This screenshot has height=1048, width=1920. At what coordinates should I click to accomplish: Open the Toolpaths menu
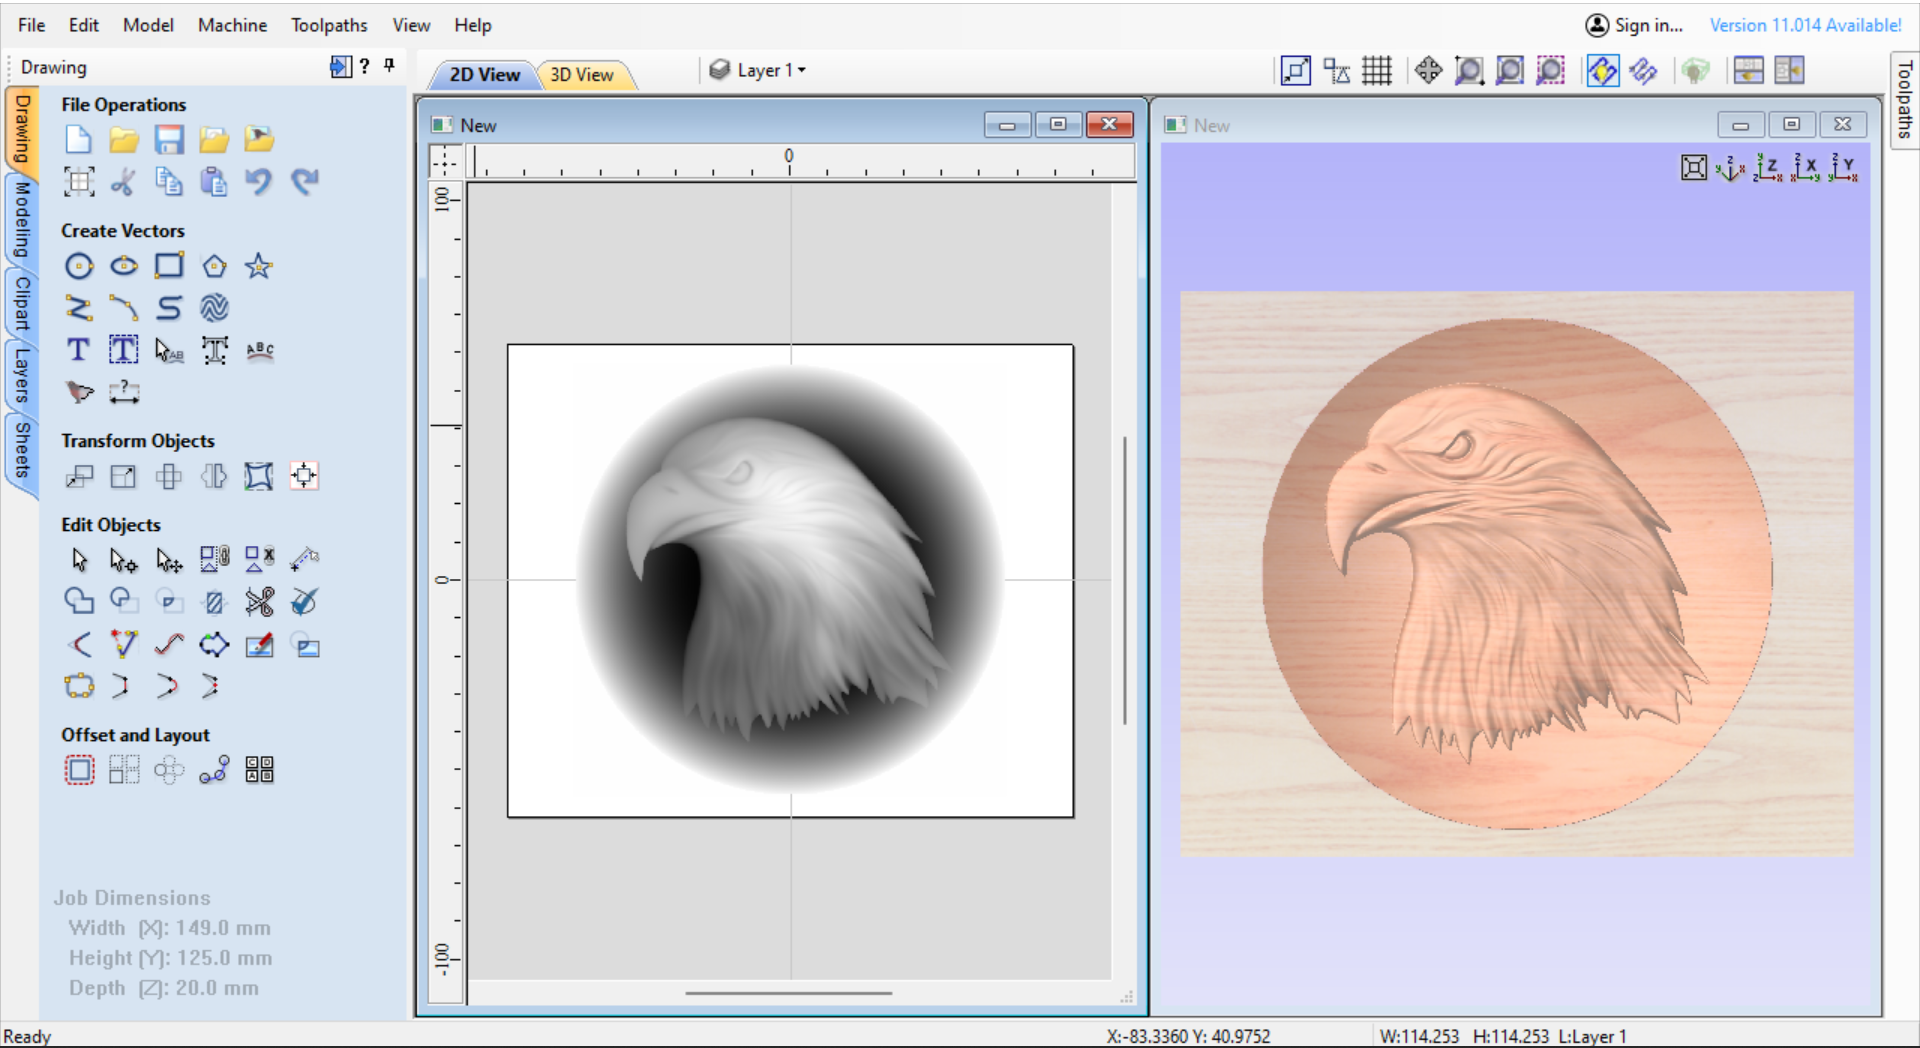(x=329, y=25)
